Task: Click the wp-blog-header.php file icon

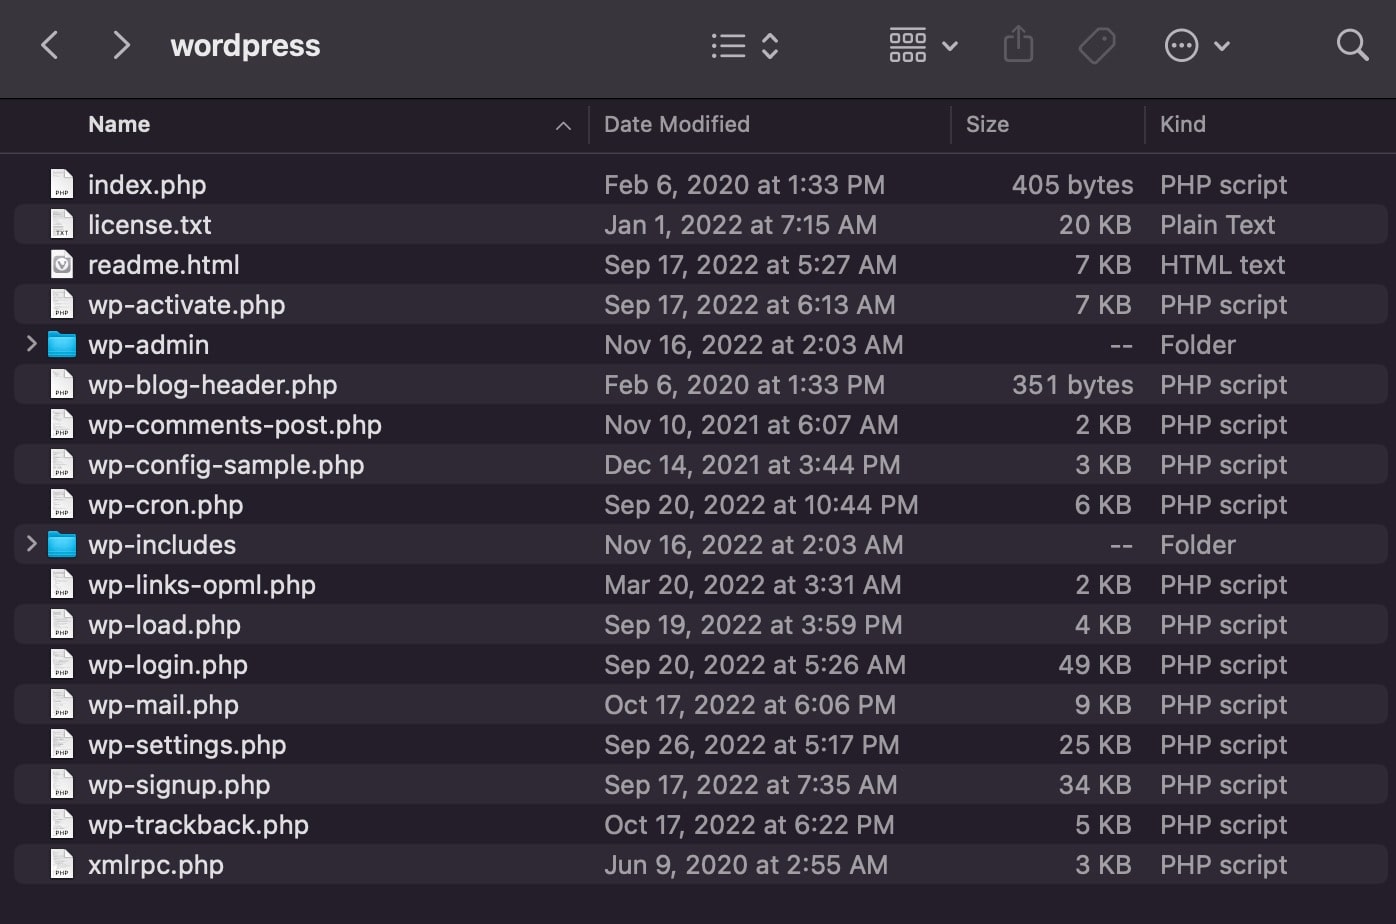Action: tap(62, 384)
